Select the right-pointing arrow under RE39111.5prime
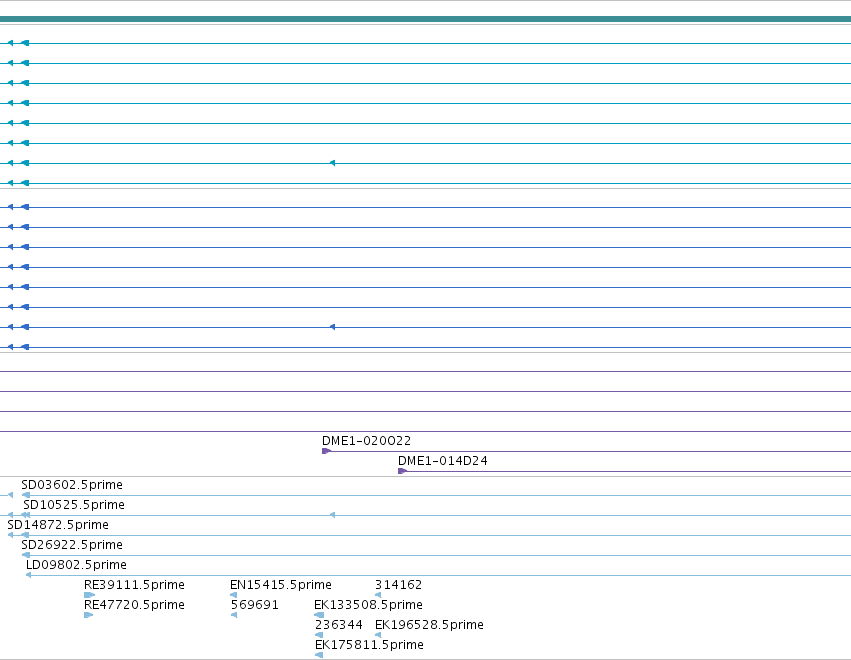 [90, 595]
